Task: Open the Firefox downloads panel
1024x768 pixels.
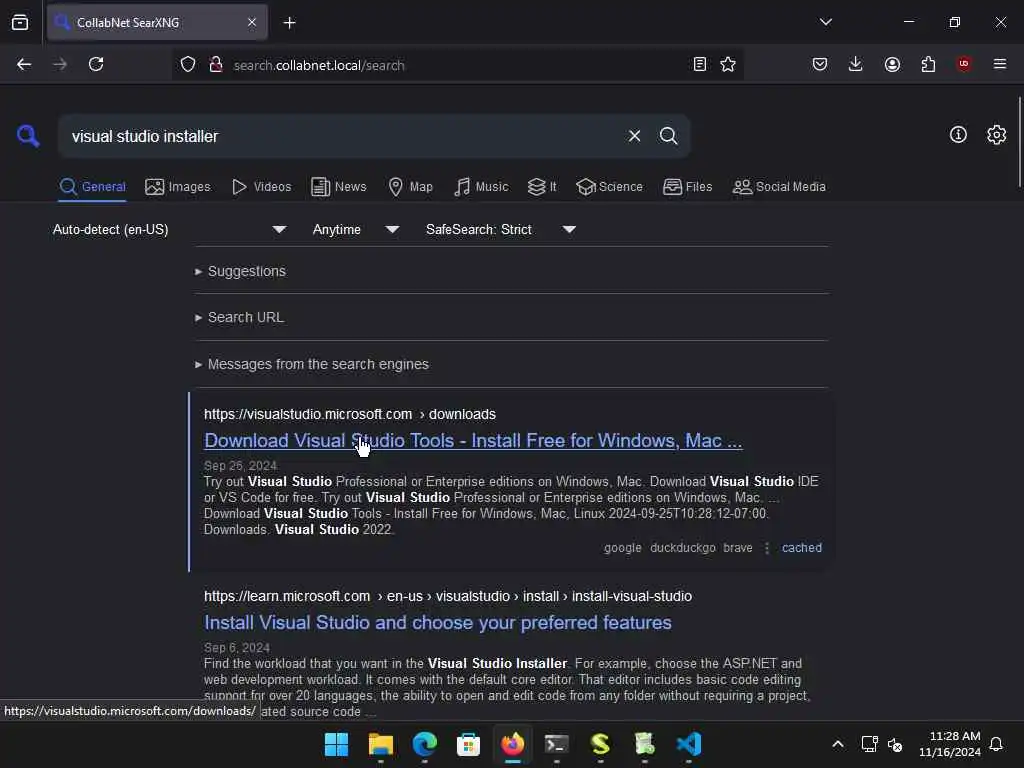Action: click(x=856, y=64)
